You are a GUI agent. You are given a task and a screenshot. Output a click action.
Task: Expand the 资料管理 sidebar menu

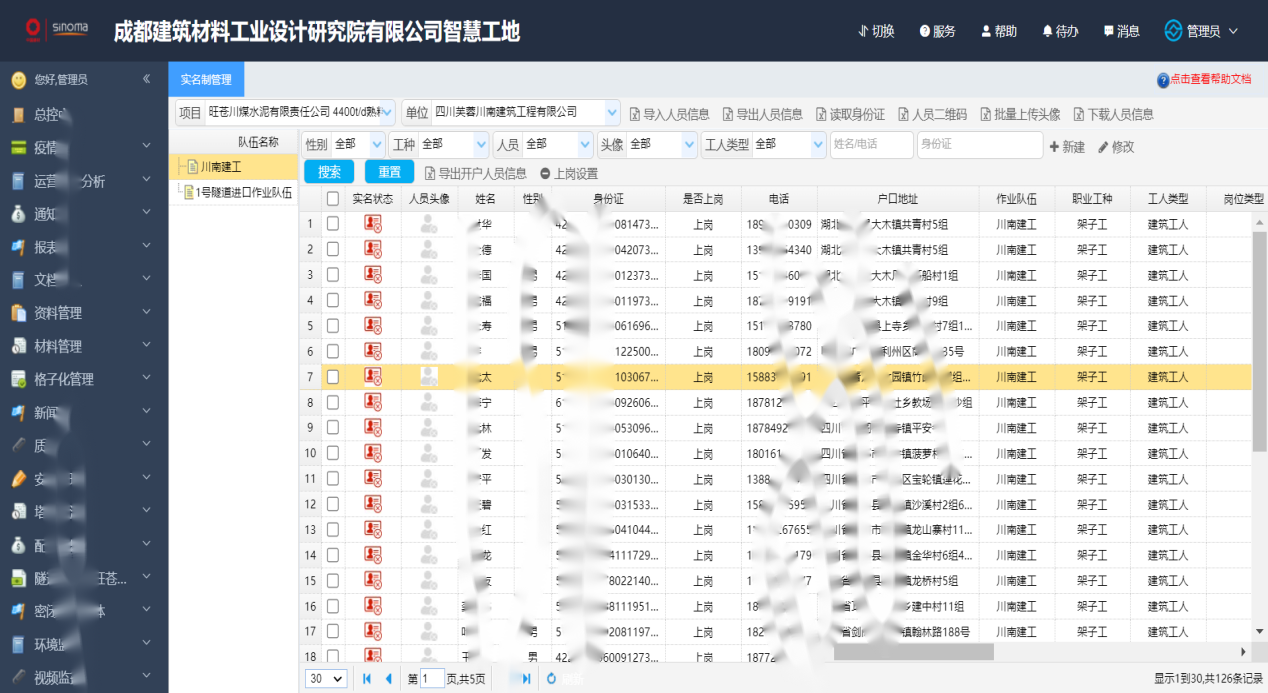pyautogui.click(x=84, y=313)
